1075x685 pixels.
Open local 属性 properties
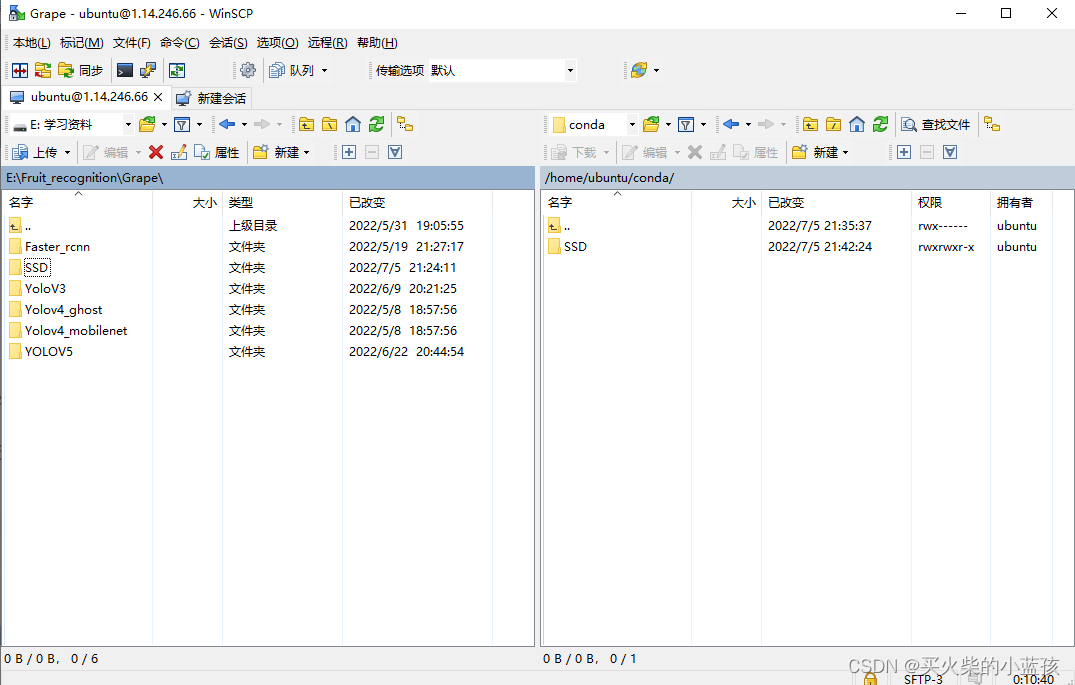click(x=217, y=152)
